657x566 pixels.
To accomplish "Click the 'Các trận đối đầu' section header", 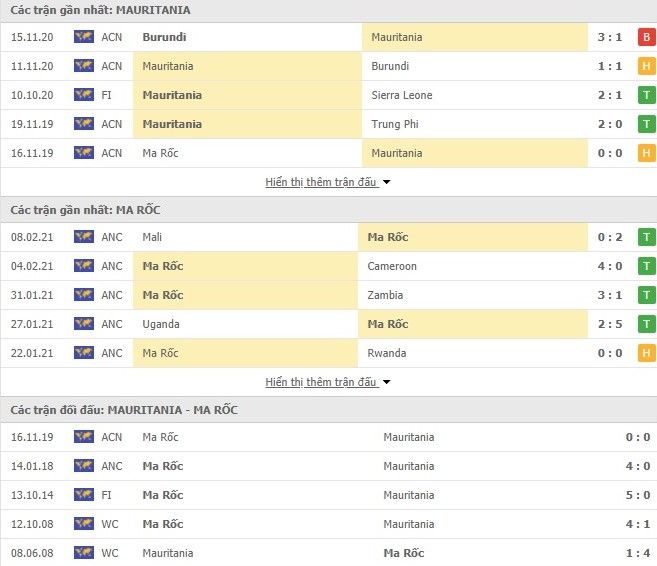I will point(124,410).
